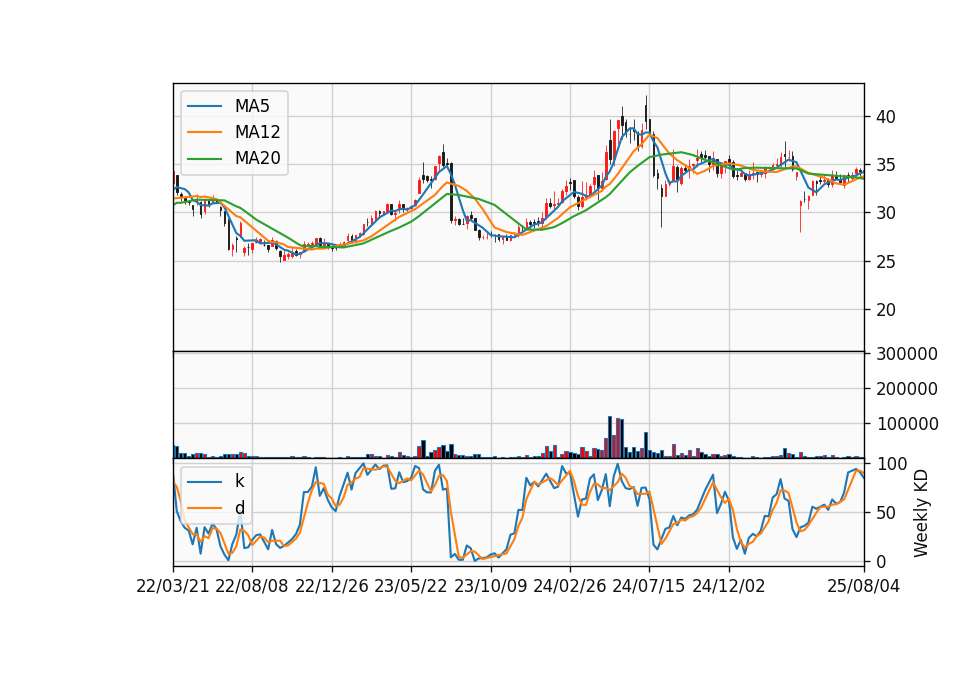Click the 22/12/26 date tick label

(x=332, y=586)
